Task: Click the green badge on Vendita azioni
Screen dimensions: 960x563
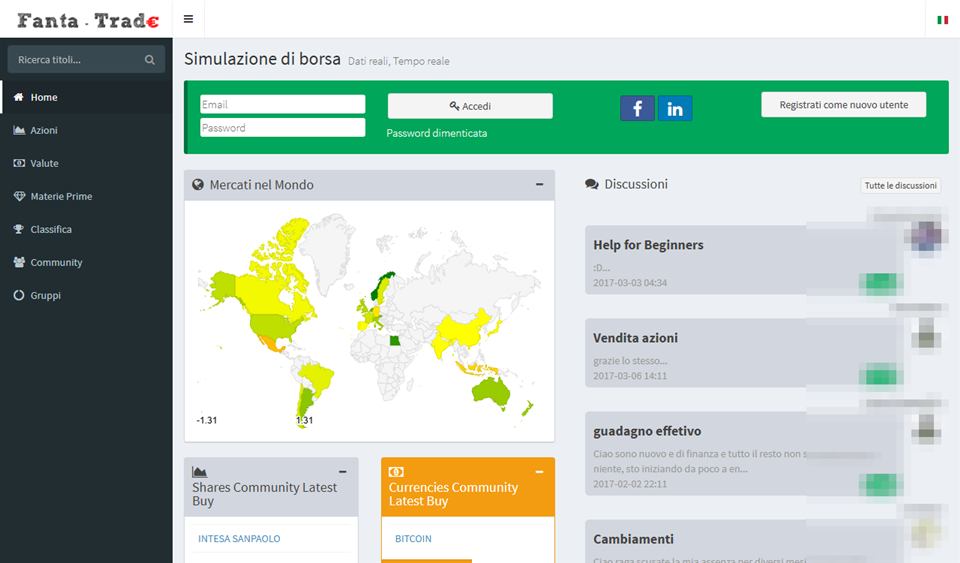Action: [x=881, y=376]
